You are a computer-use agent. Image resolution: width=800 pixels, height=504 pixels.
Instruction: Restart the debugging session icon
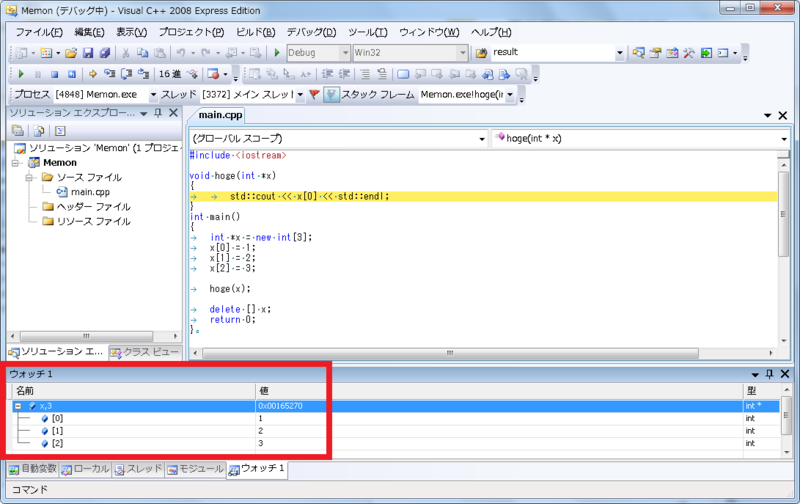[x=72, y=74]
